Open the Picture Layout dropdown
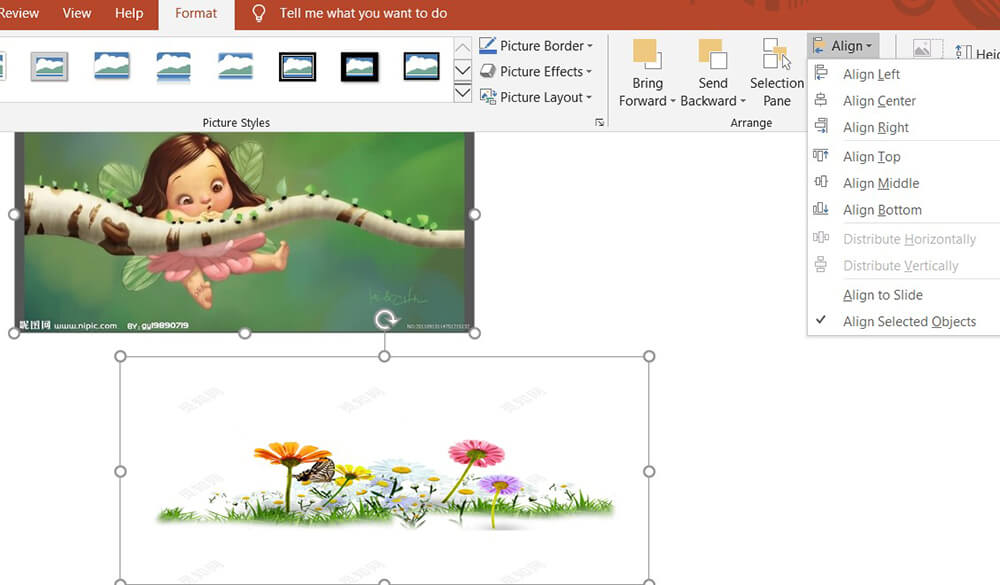 pos(536,97)
